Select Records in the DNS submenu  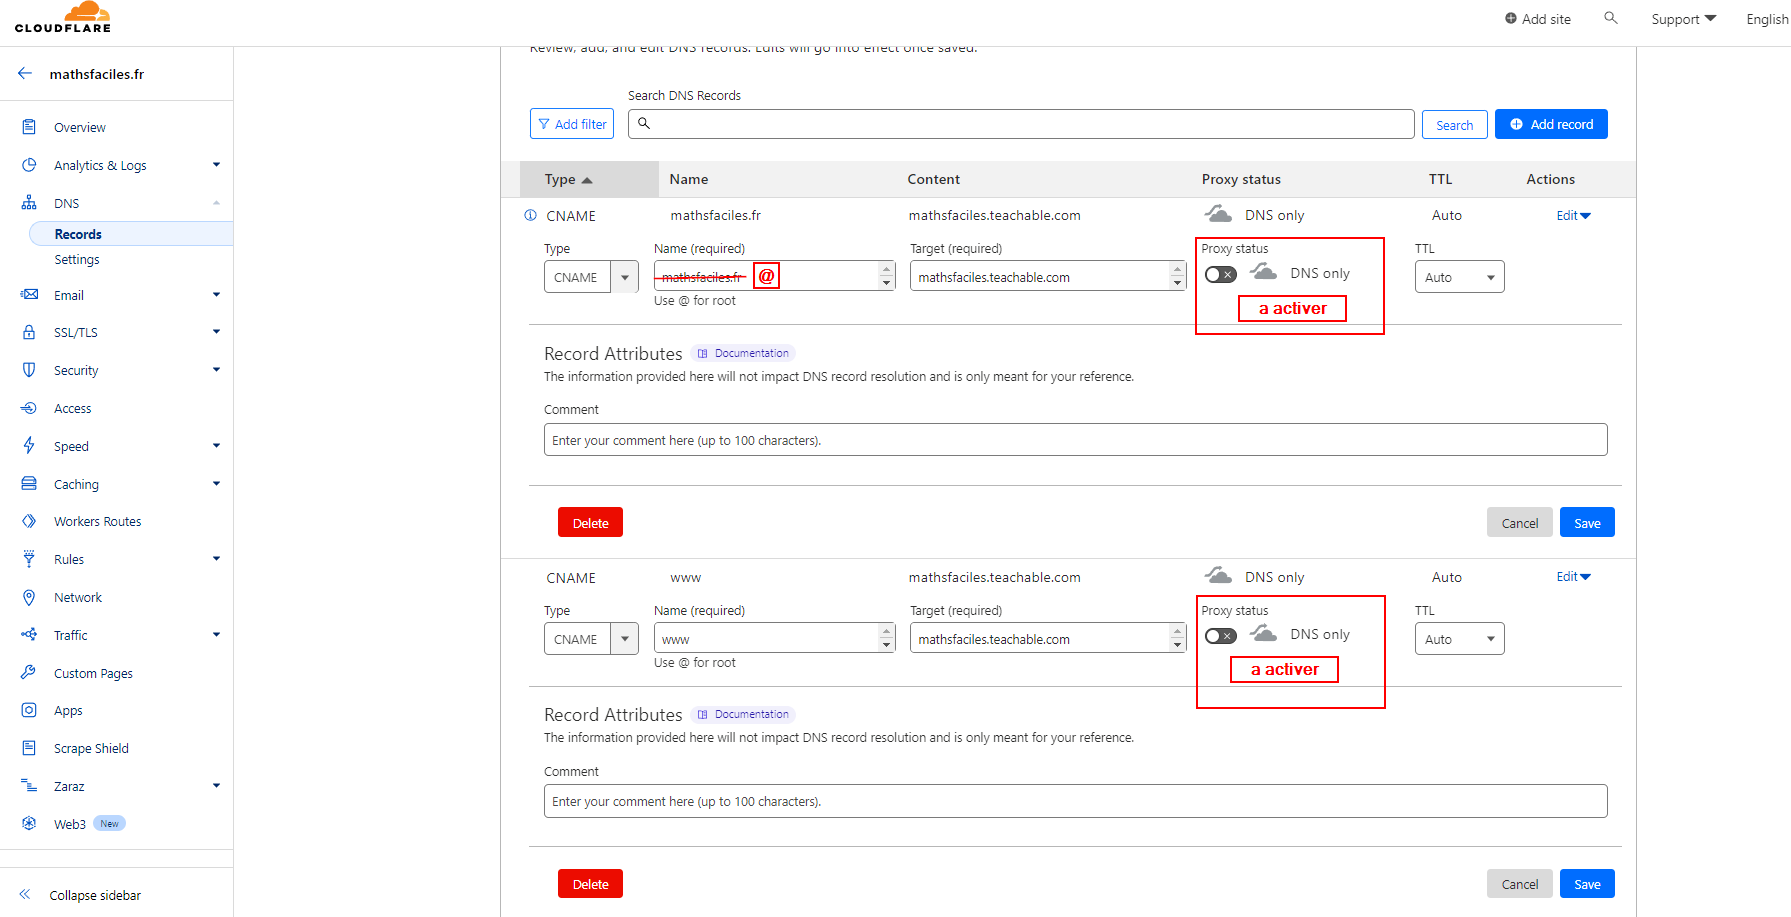(78, 234)
